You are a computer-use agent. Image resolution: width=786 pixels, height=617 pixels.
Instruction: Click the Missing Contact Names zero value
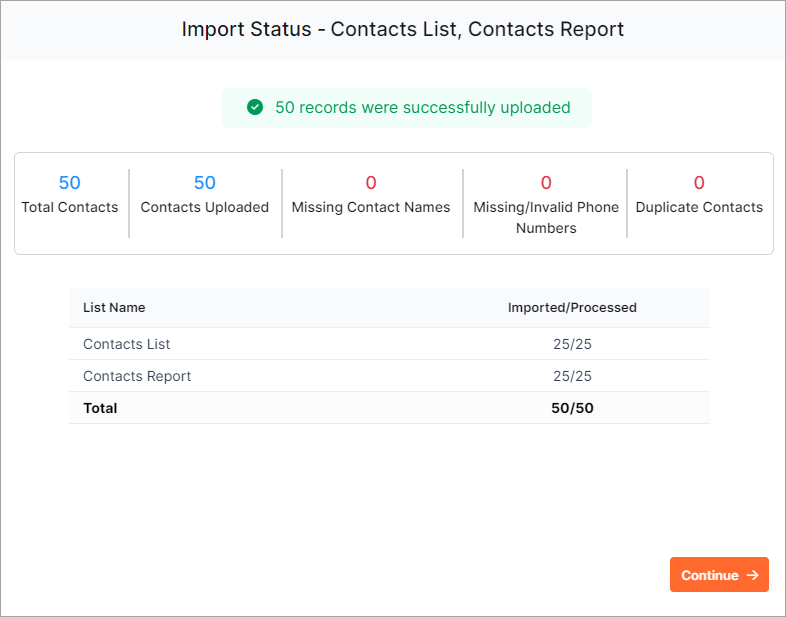(x=371, y=182)
